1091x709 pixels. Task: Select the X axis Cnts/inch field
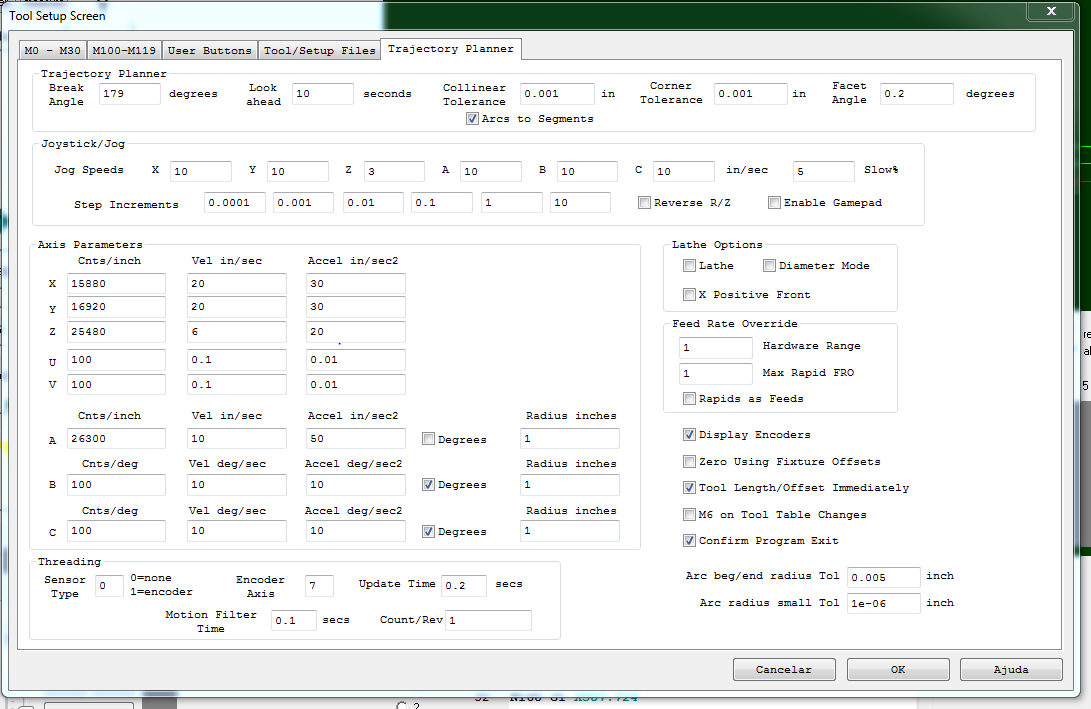click(117, 284)
